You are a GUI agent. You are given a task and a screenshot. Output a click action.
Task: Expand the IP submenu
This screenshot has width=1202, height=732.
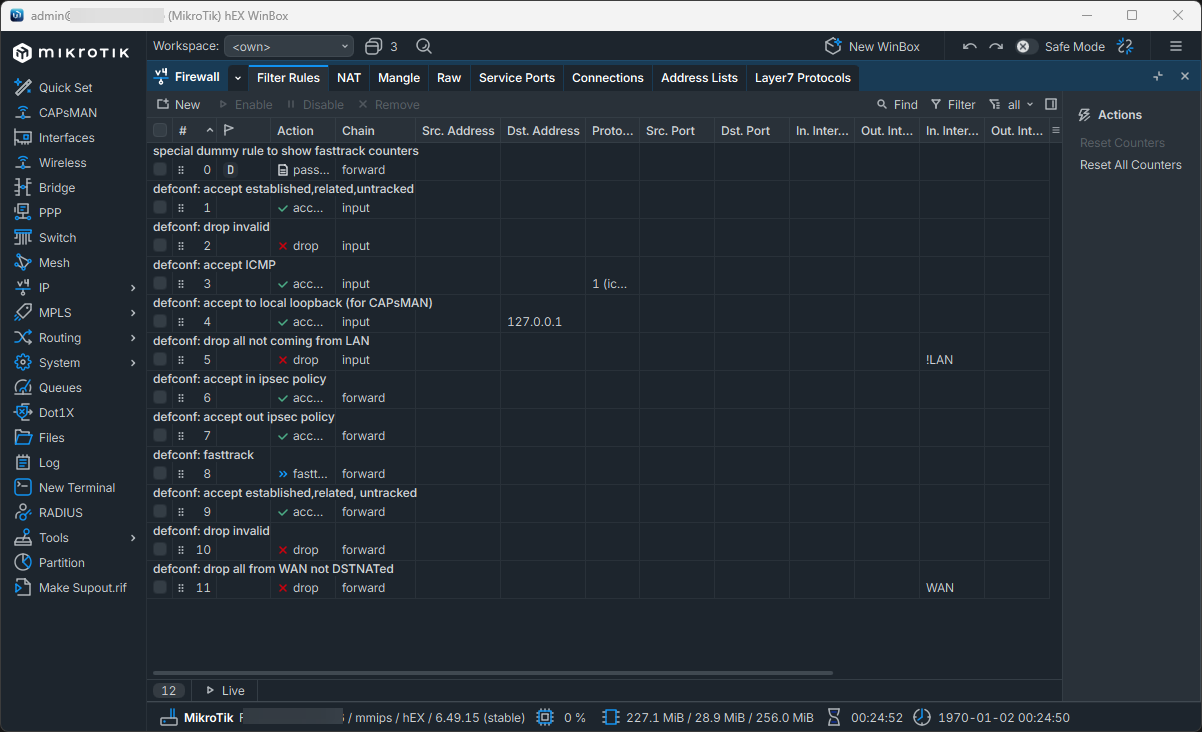133,287
